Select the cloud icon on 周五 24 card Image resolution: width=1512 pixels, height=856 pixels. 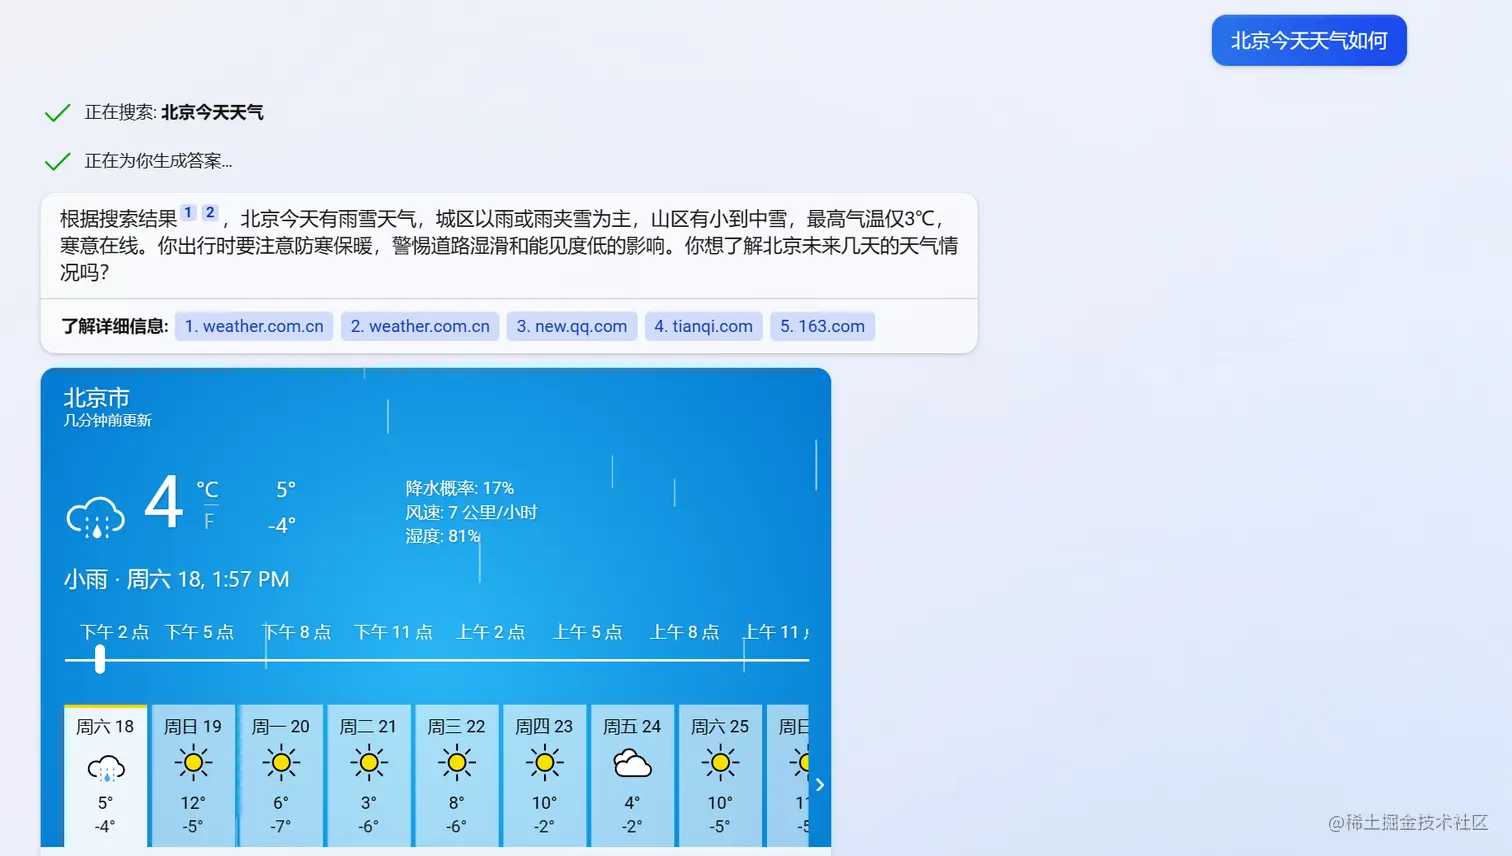[632, 765]
